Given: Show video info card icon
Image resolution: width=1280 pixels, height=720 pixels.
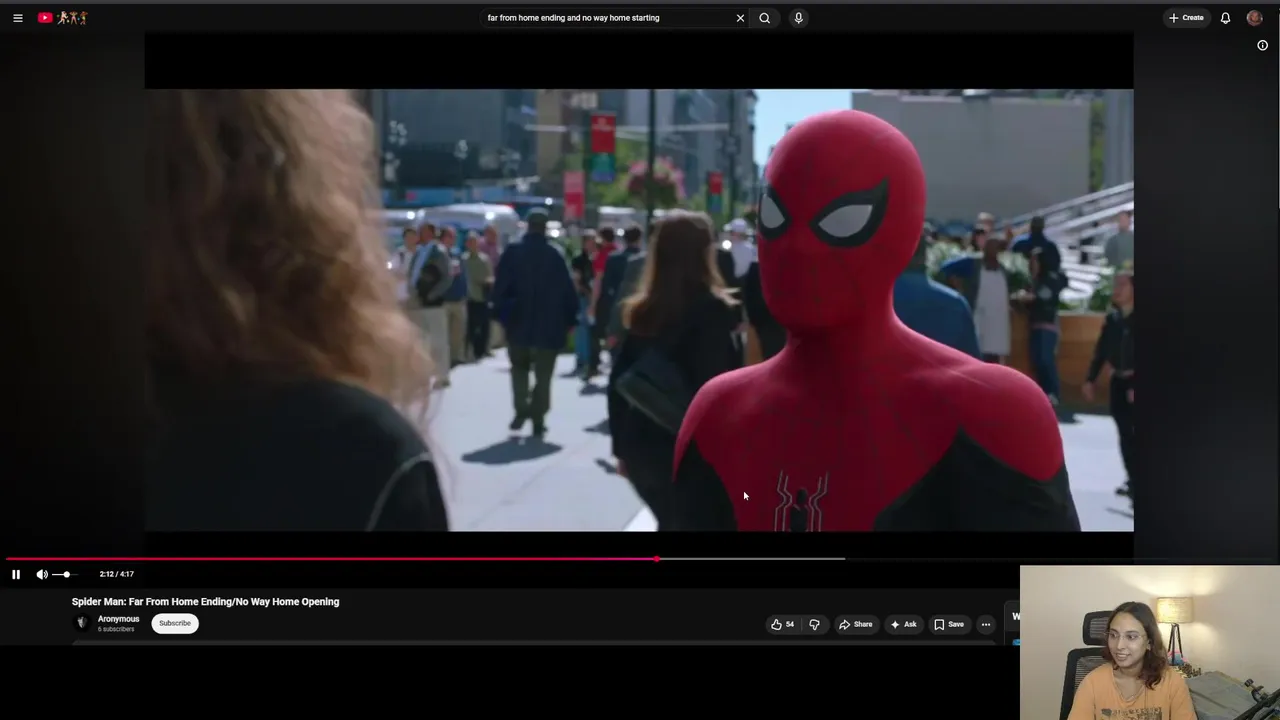Looking at the screenshot, I should pos(1262,45).
